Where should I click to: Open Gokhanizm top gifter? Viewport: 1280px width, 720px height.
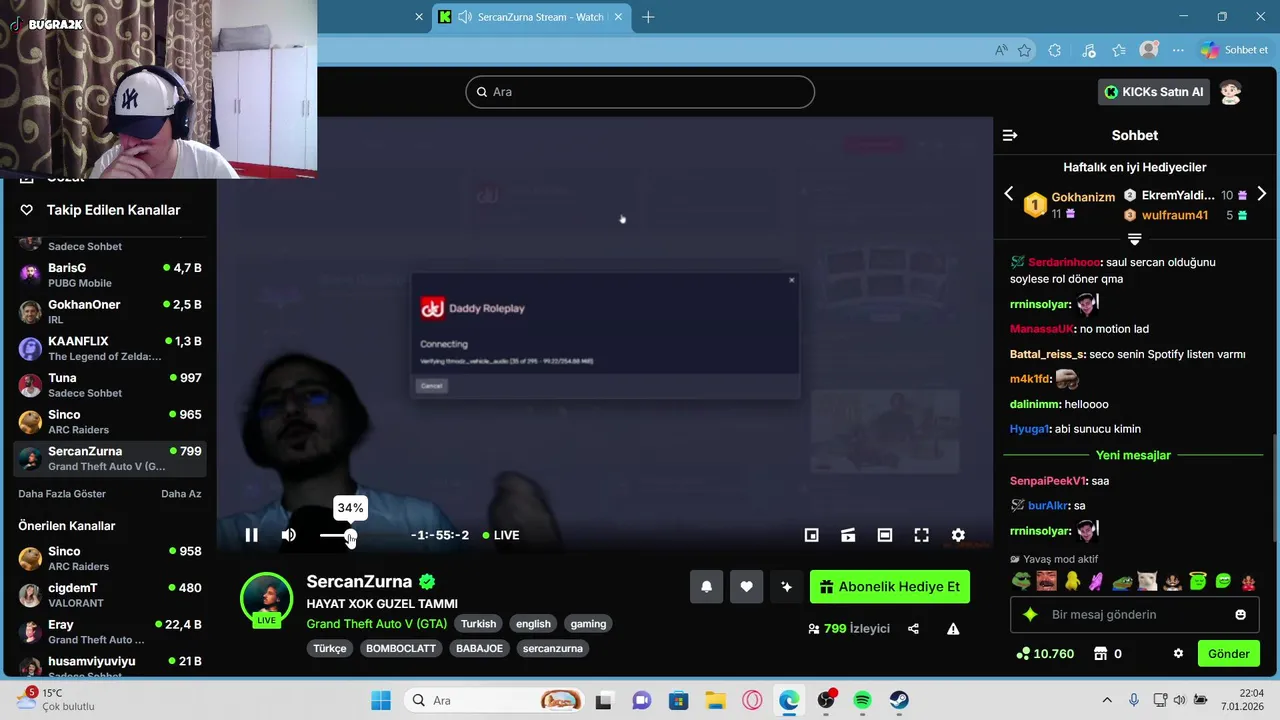tap(1083, 197)
